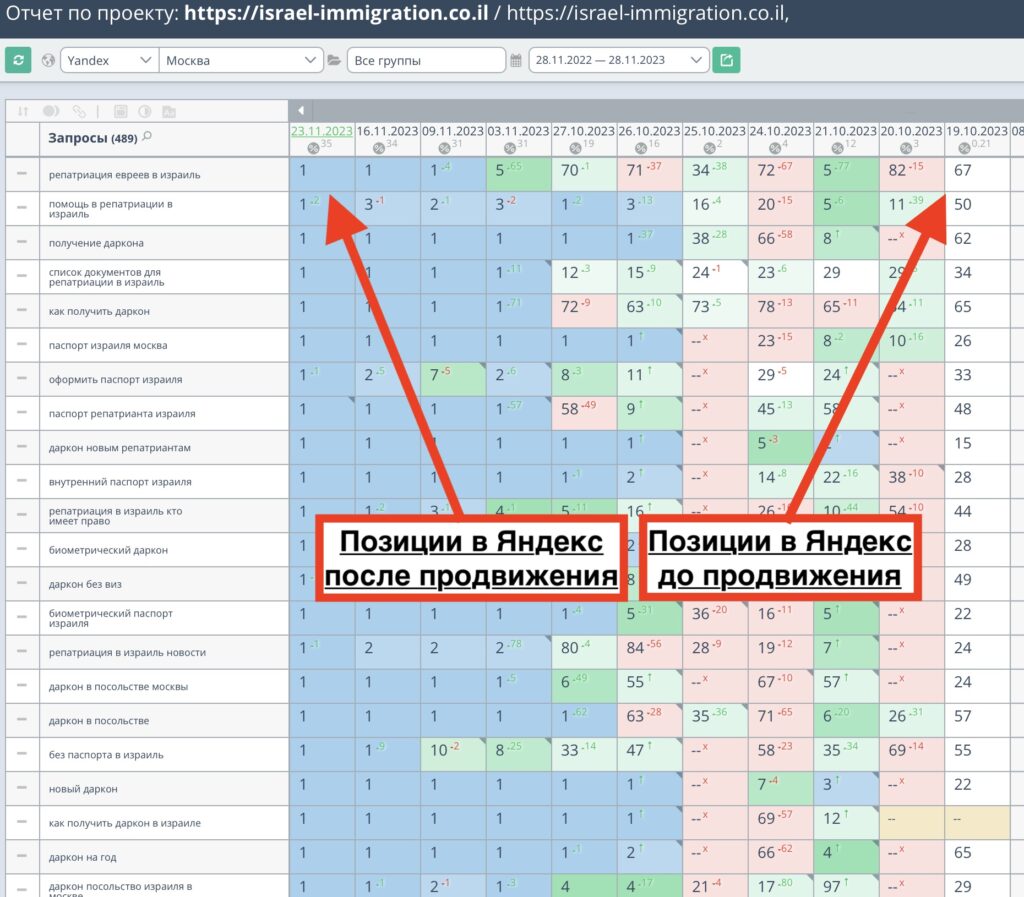The width and height of the screenshot is (1024, 897).
Task: Open the calendar icon by date range
Action: tap(516, 61)
